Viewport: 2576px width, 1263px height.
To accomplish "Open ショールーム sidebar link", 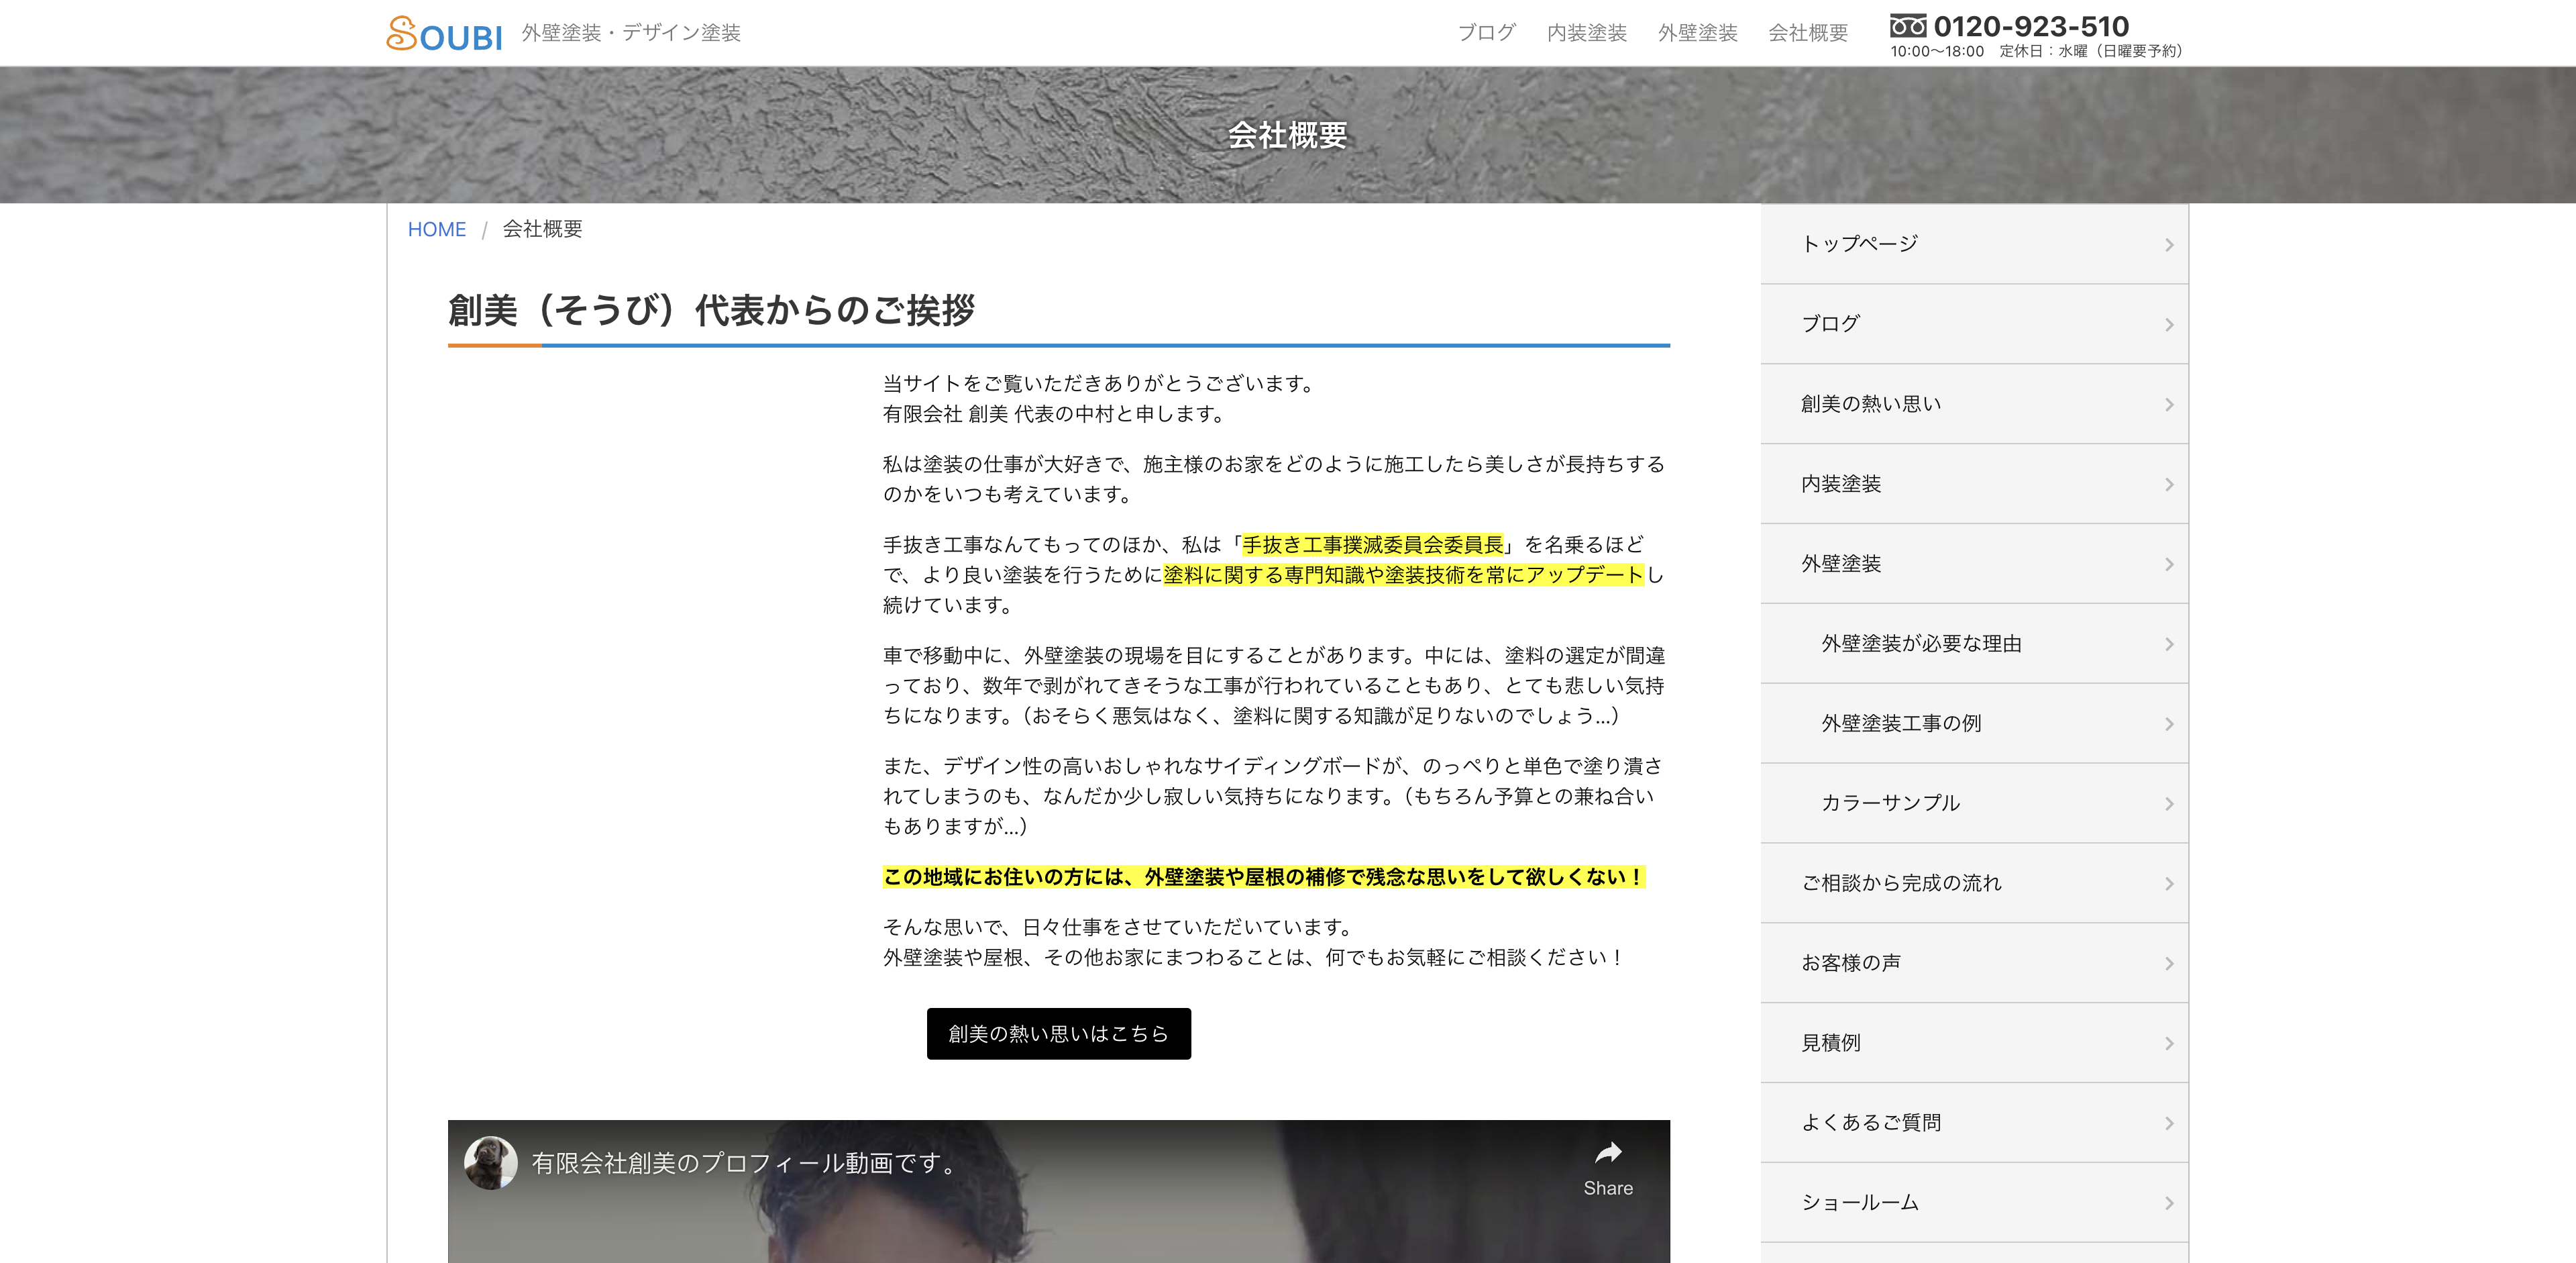I will [x=1974, y=1203].
